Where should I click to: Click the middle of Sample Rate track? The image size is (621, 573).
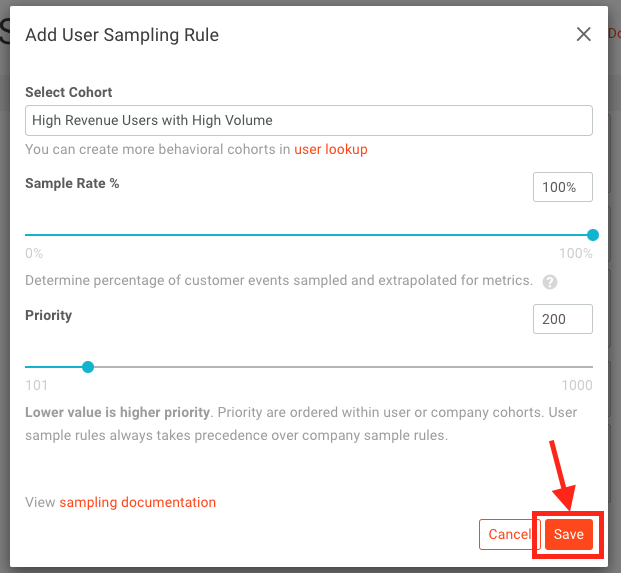click(309, 235)
